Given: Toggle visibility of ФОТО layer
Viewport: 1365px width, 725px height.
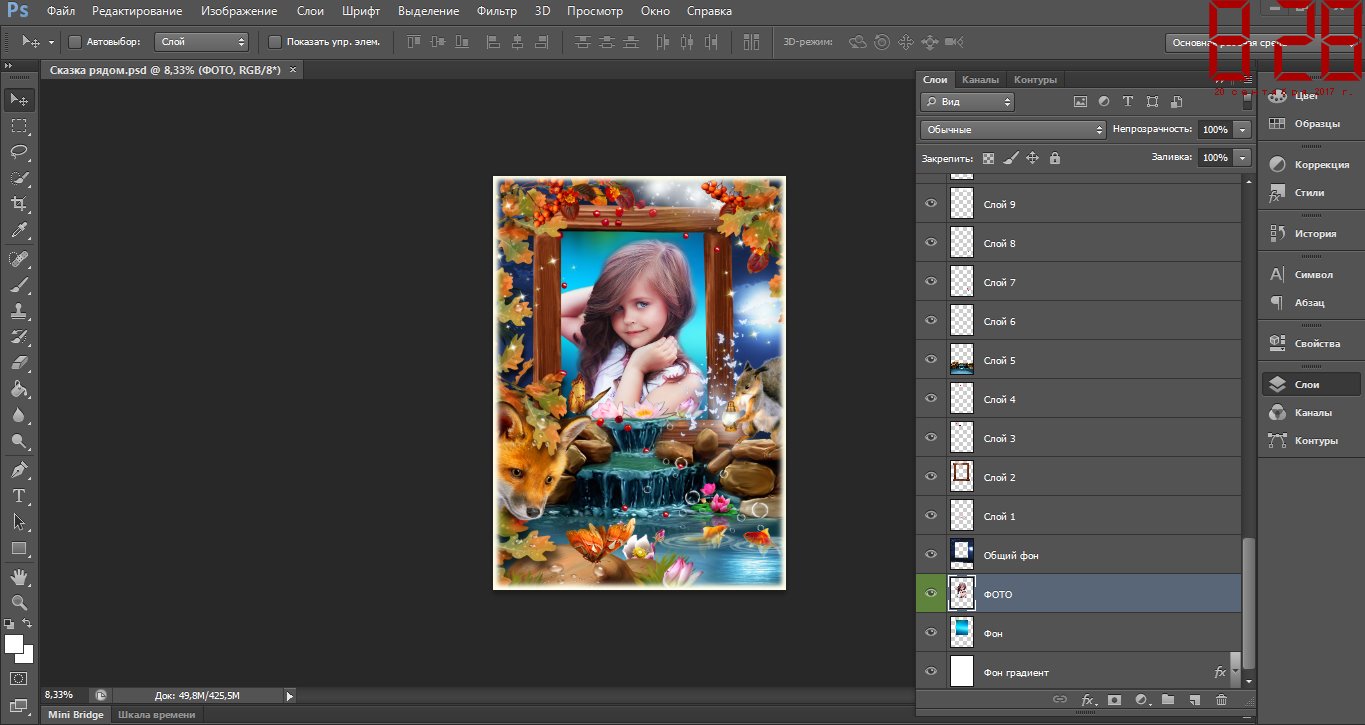Looking at the screenshot, I should tap(932, 594).
